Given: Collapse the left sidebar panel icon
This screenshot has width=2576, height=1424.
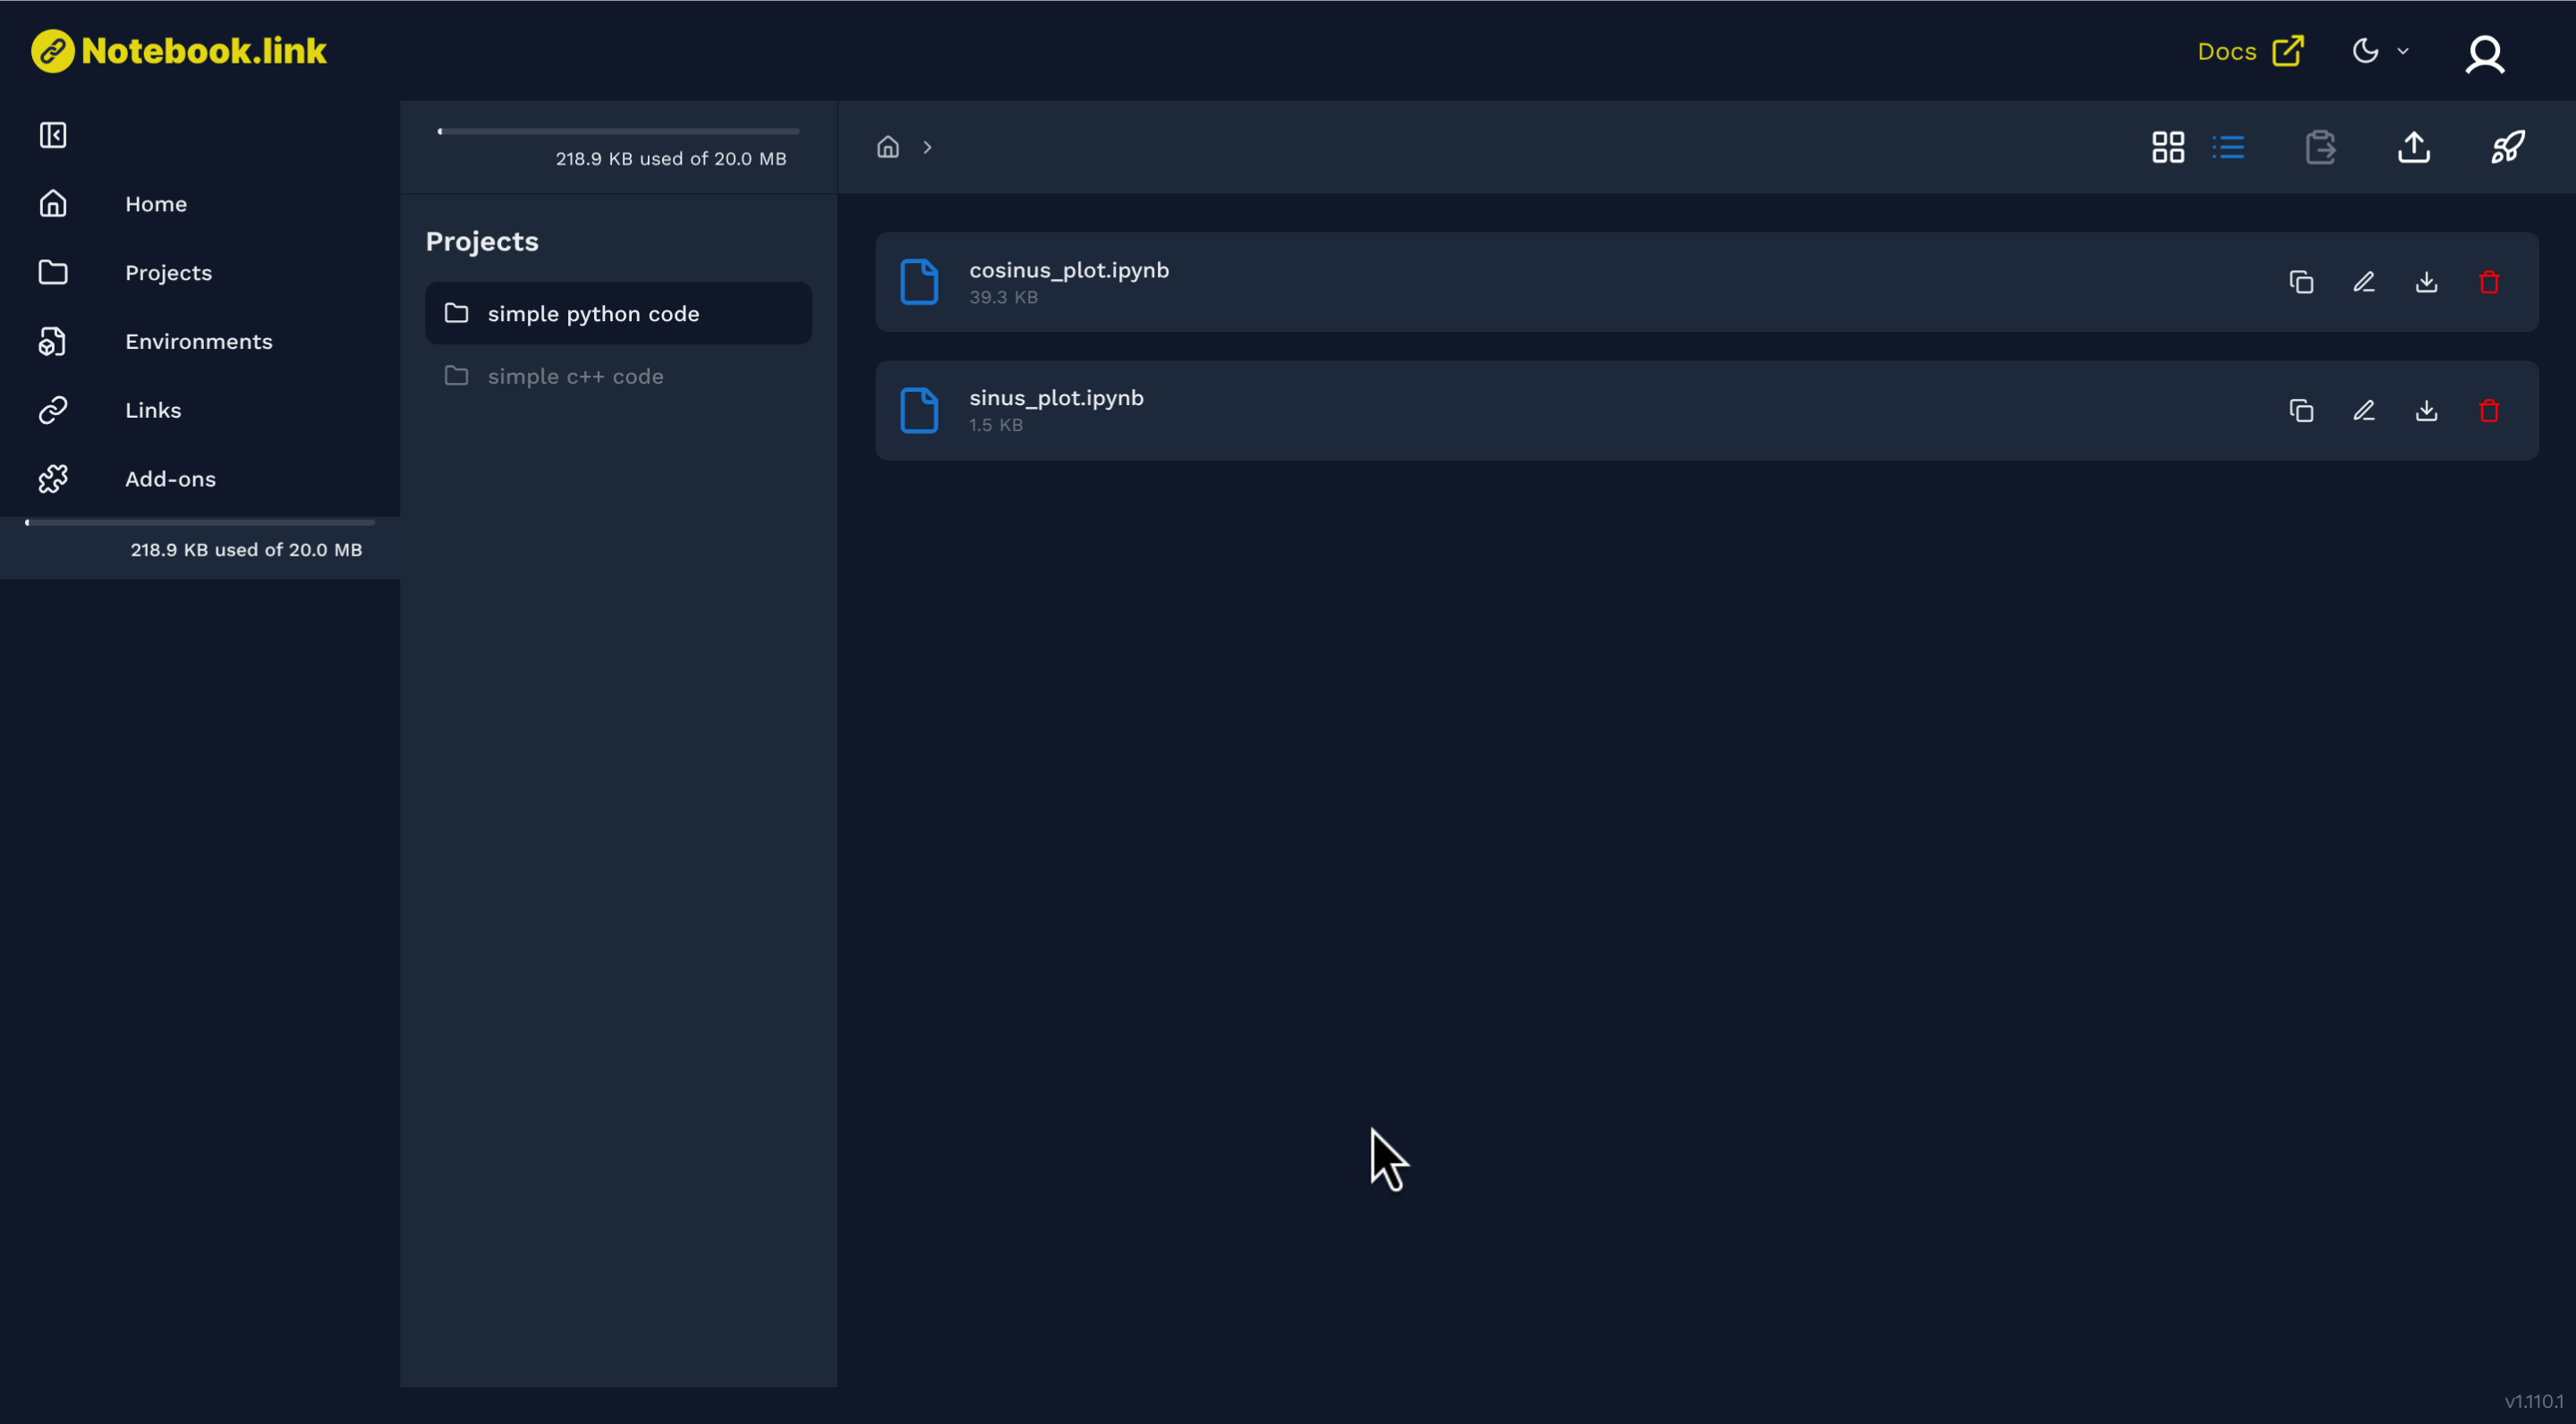Looking at the screenshot, I should (x=53, y=135).
